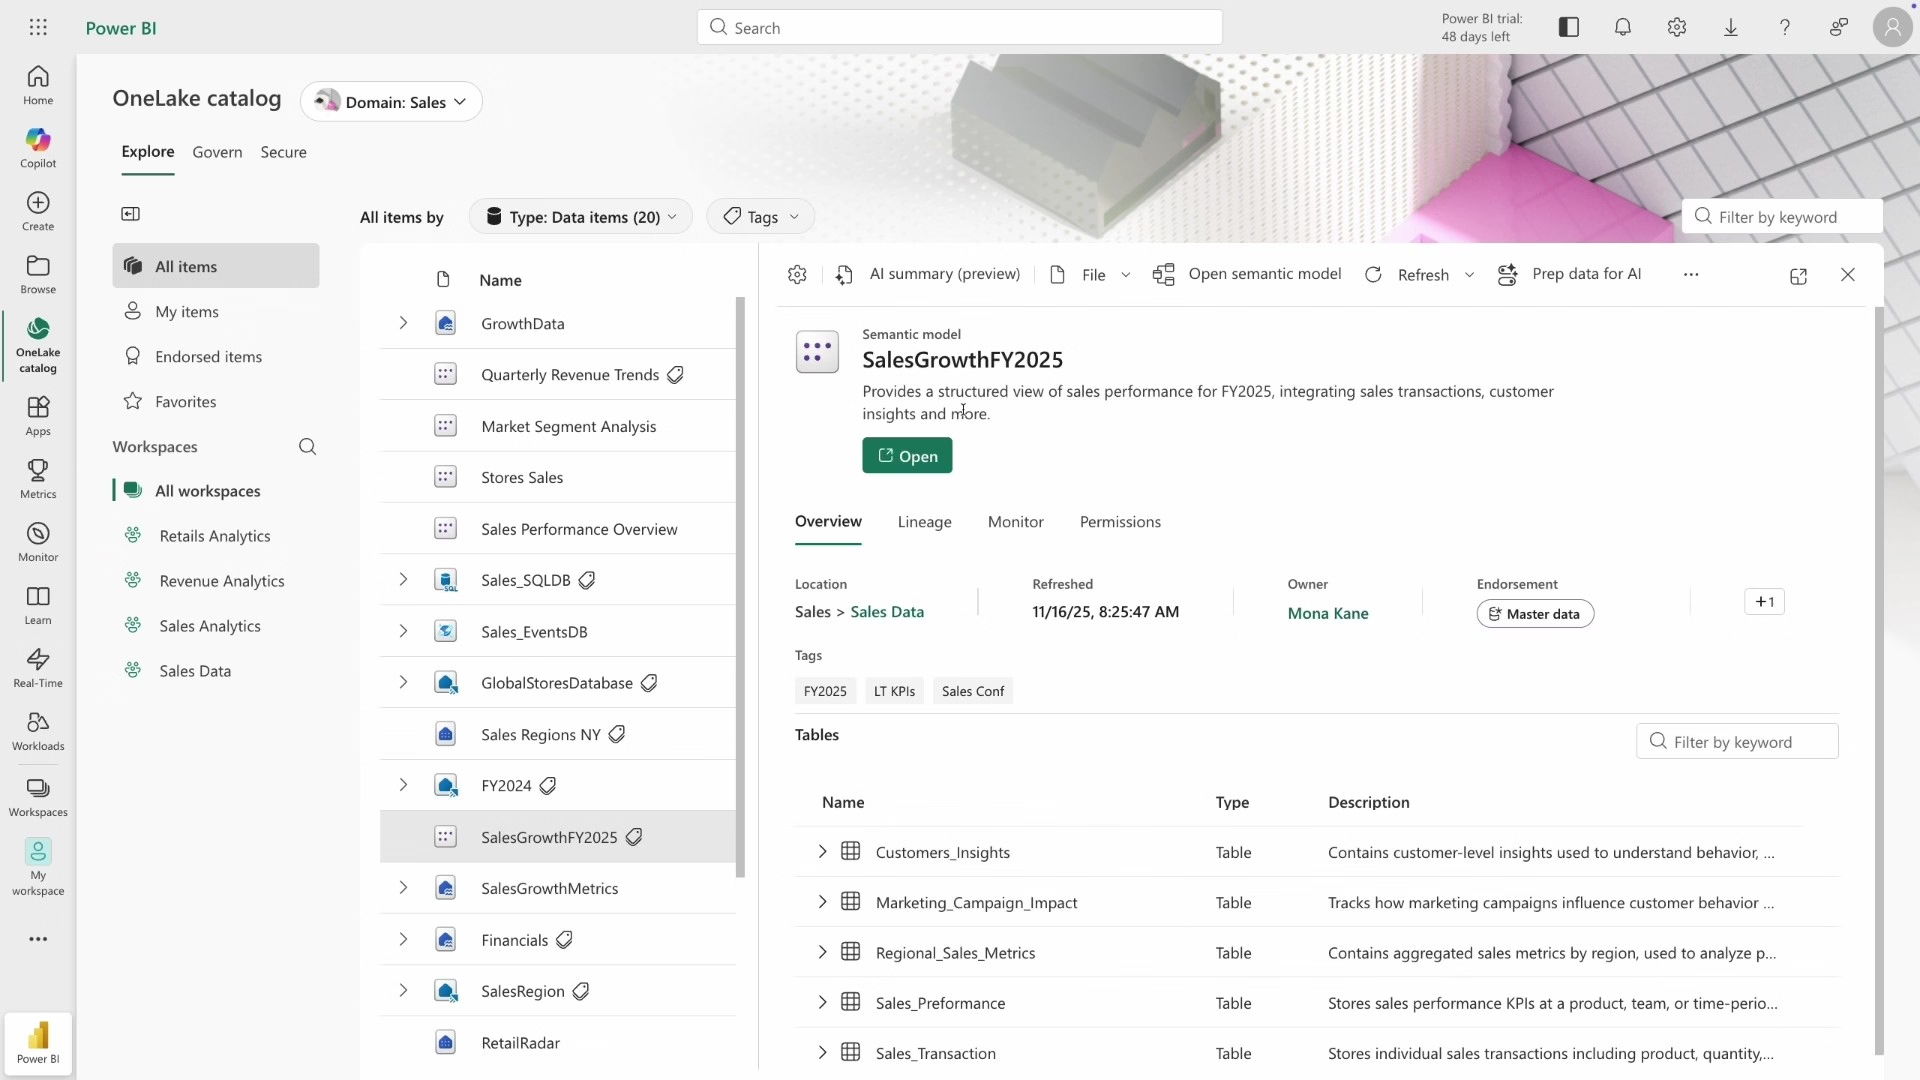This screenshot has width=1920, height=1080.
Task: Click the LT KPIs tag
Action: [x=894, y=691]
